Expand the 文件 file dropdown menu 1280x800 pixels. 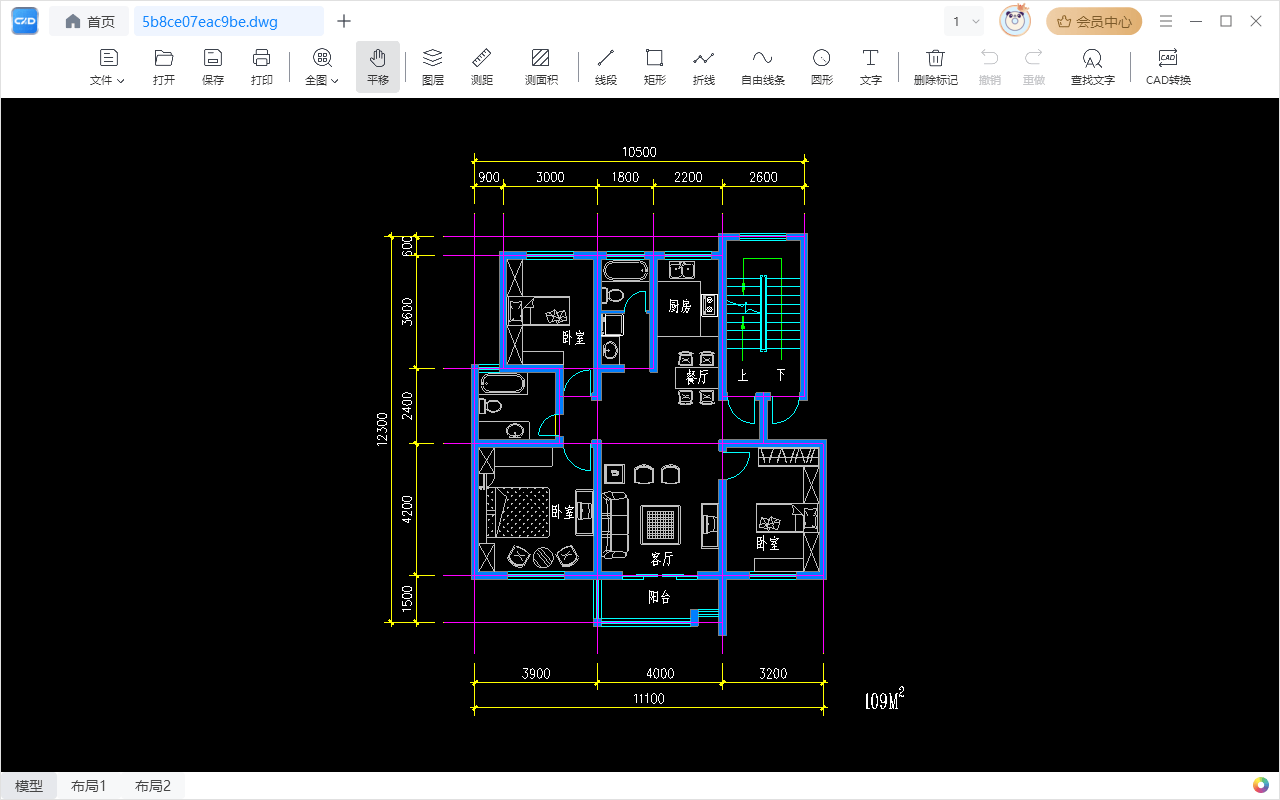pos(108,66)
